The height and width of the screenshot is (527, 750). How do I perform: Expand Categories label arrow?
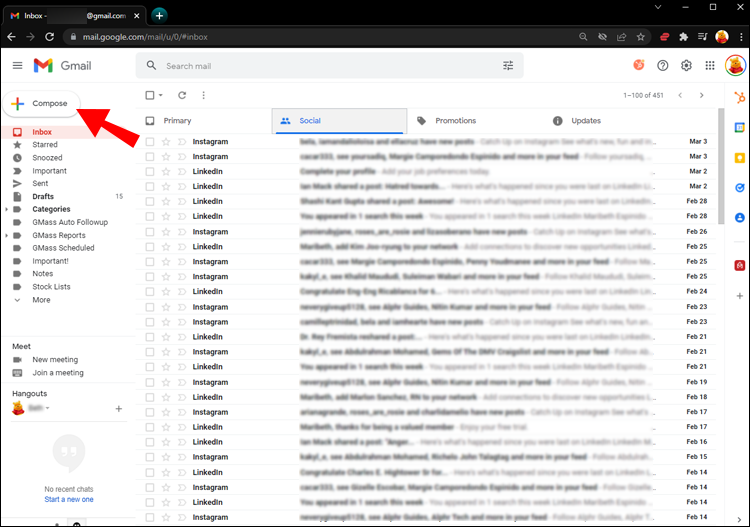(x=6, y=209)
